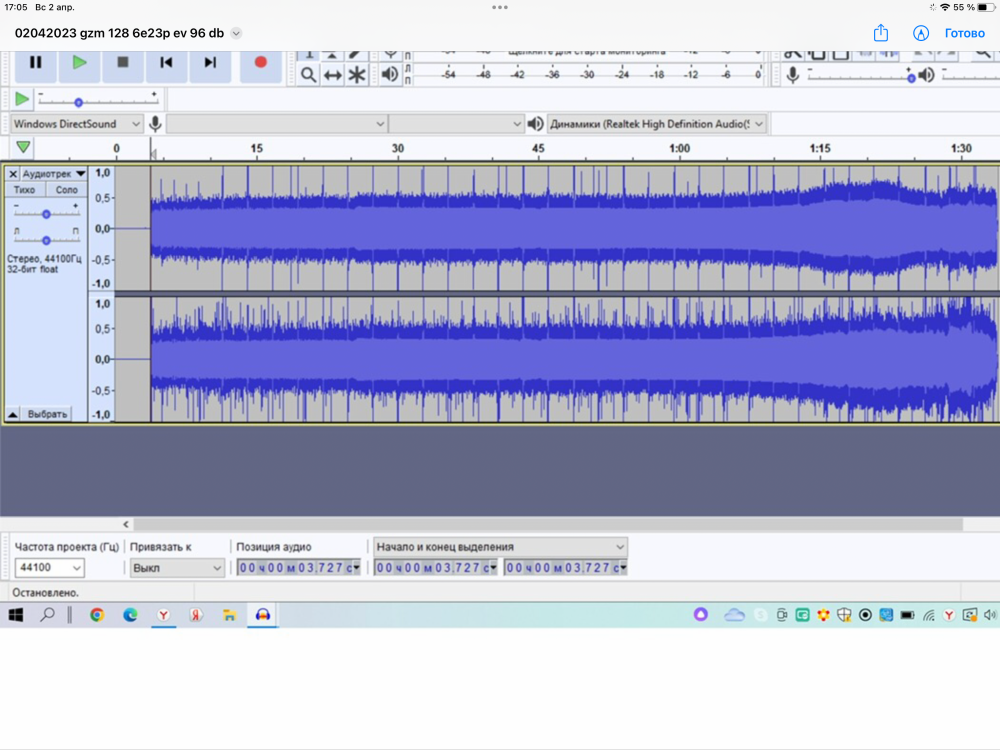This screenshot has height=750, width=1000.
Task: Click the track gain slider knob
Action: (46, 214)
